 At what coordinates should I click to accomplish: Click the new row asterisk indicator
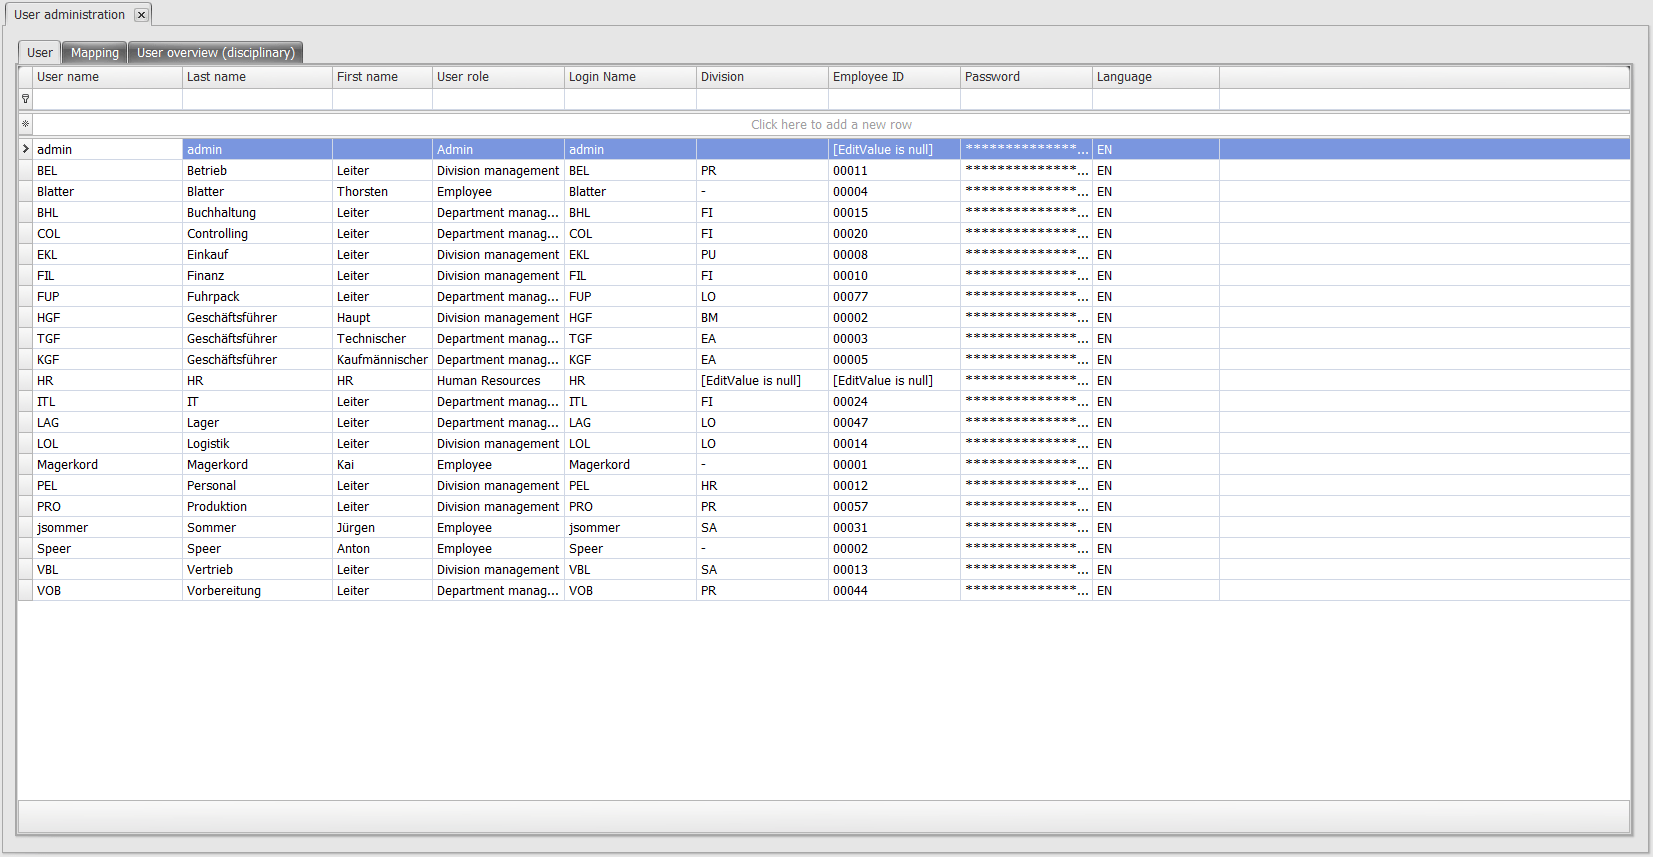tap(25, 124)
